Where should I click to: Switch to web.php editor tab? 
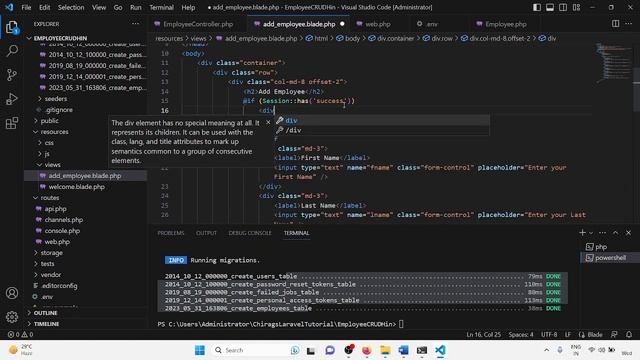coord(378,24)
